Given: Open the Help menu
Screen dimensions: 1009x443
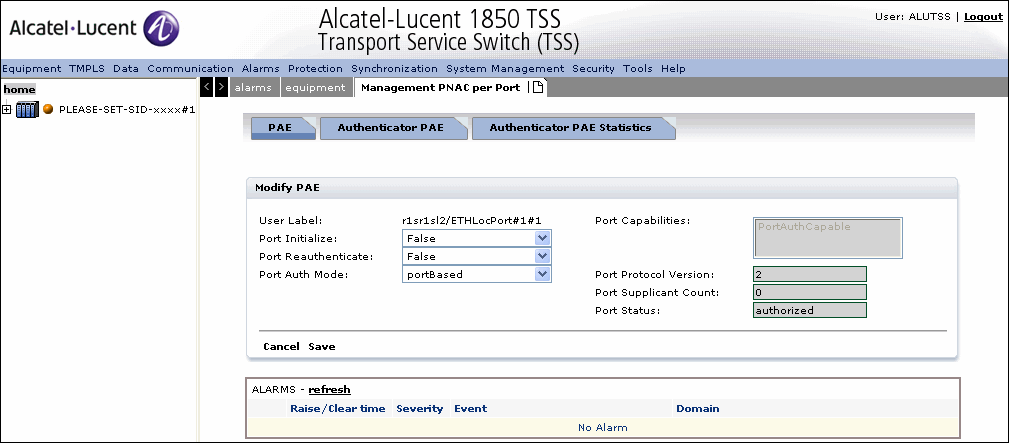Looking at the screenshot, I should 673,68.
